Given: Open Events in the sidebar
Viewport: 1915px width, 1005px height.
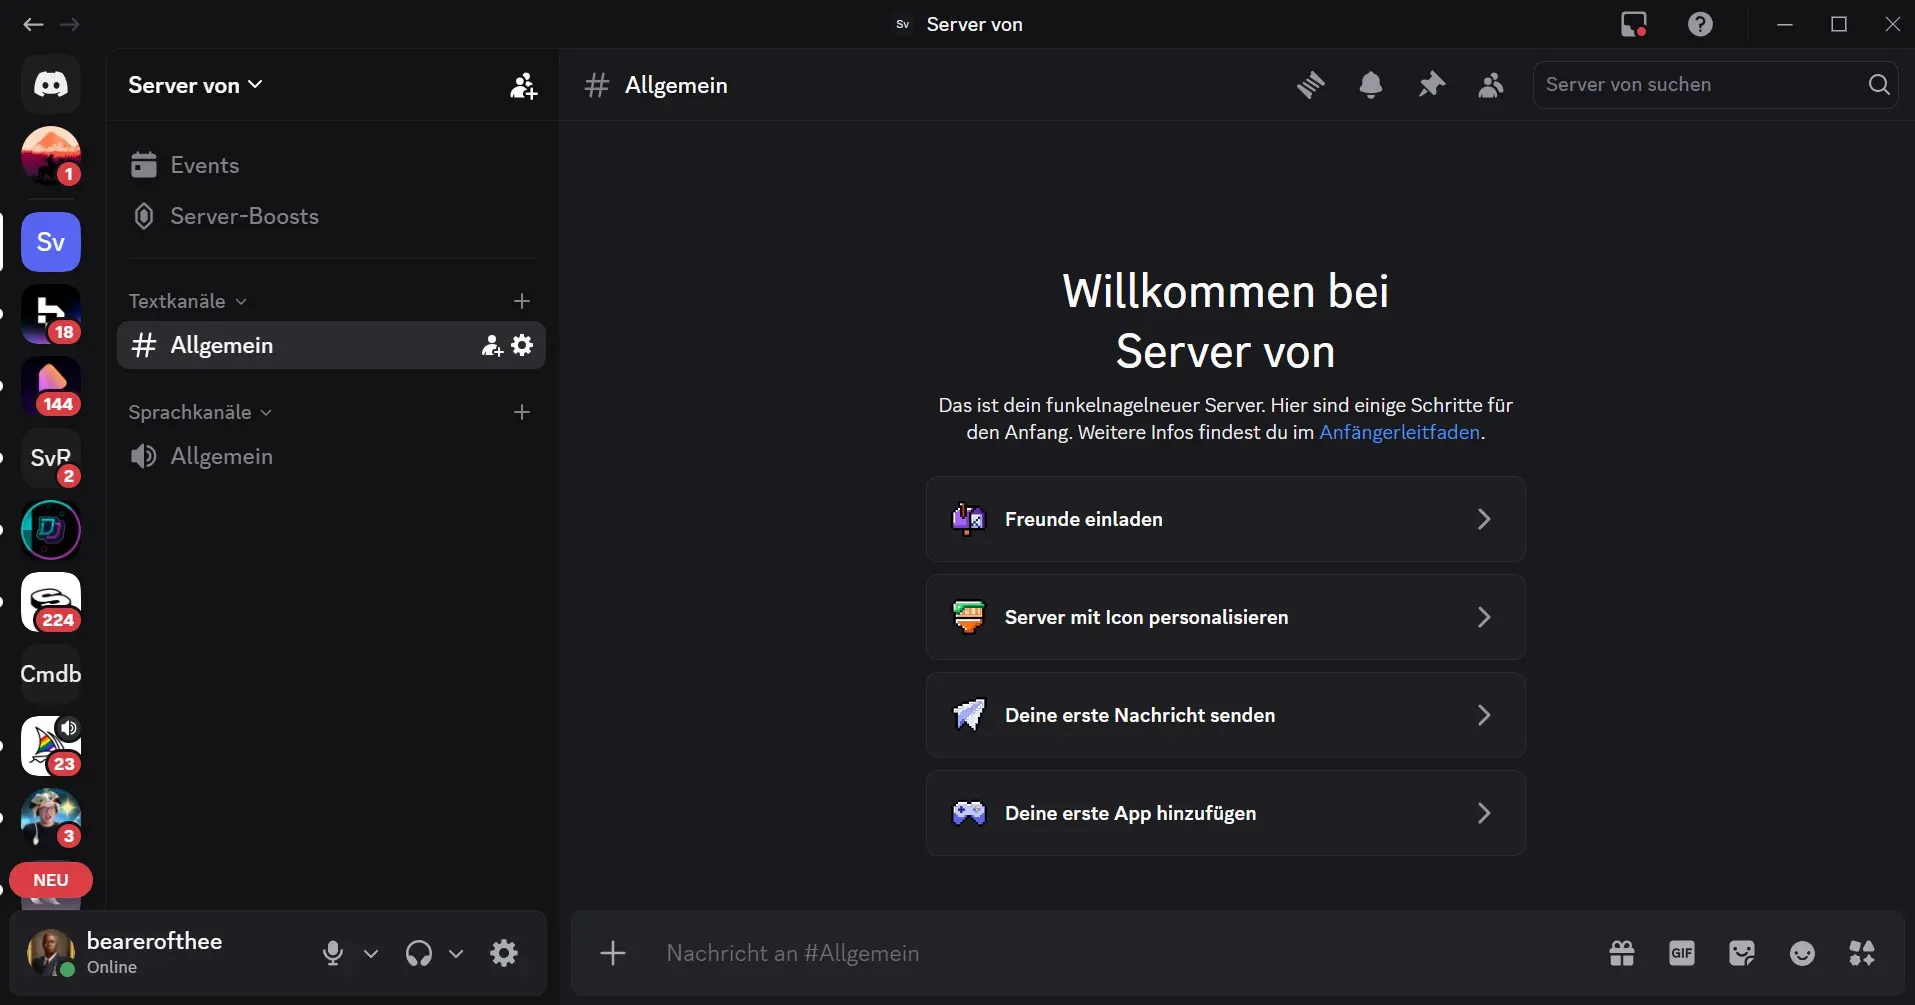Looking at the screenshot, I should point(204,165).
